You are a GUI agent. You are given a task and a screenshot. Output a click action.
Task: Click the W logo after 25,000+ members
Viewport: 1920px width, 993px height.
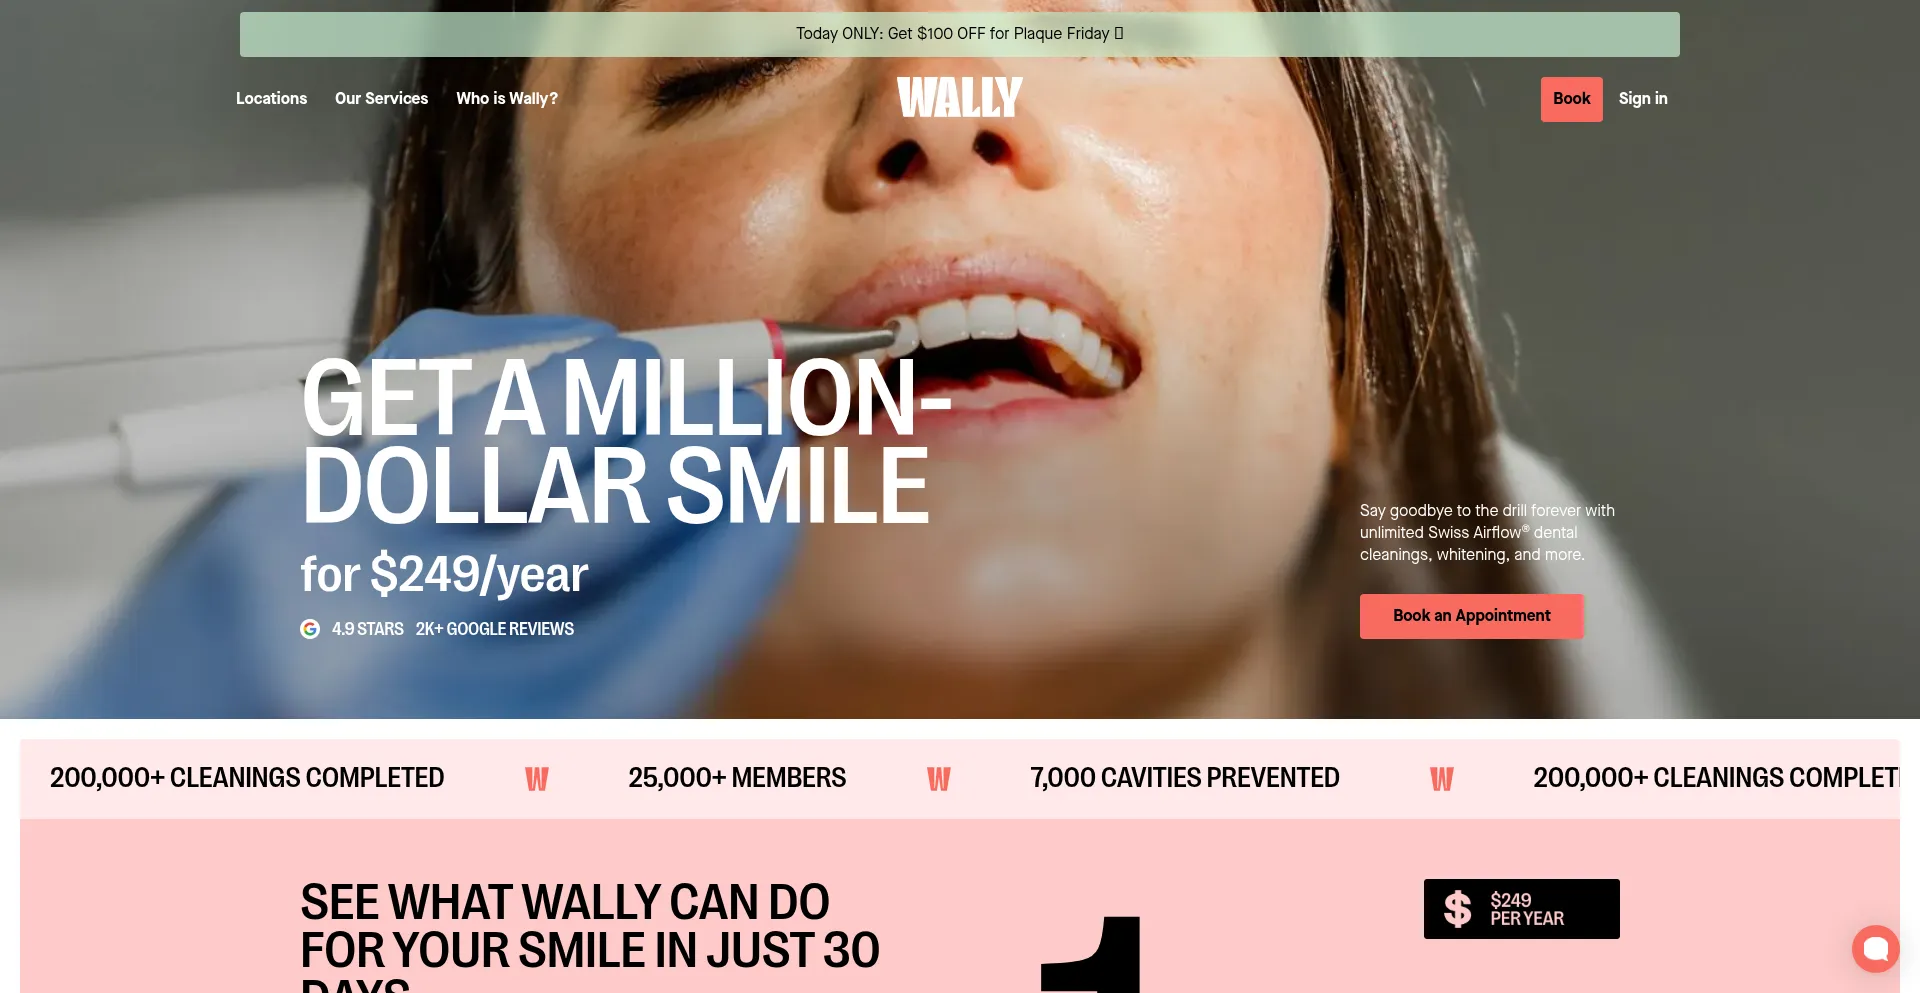point(938,779)
